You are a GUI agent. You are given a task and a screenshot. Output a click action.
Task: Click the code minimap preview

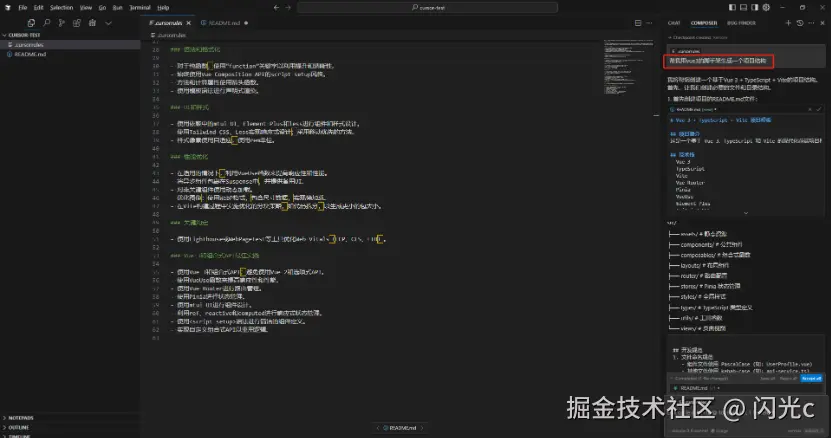point(629,67)
